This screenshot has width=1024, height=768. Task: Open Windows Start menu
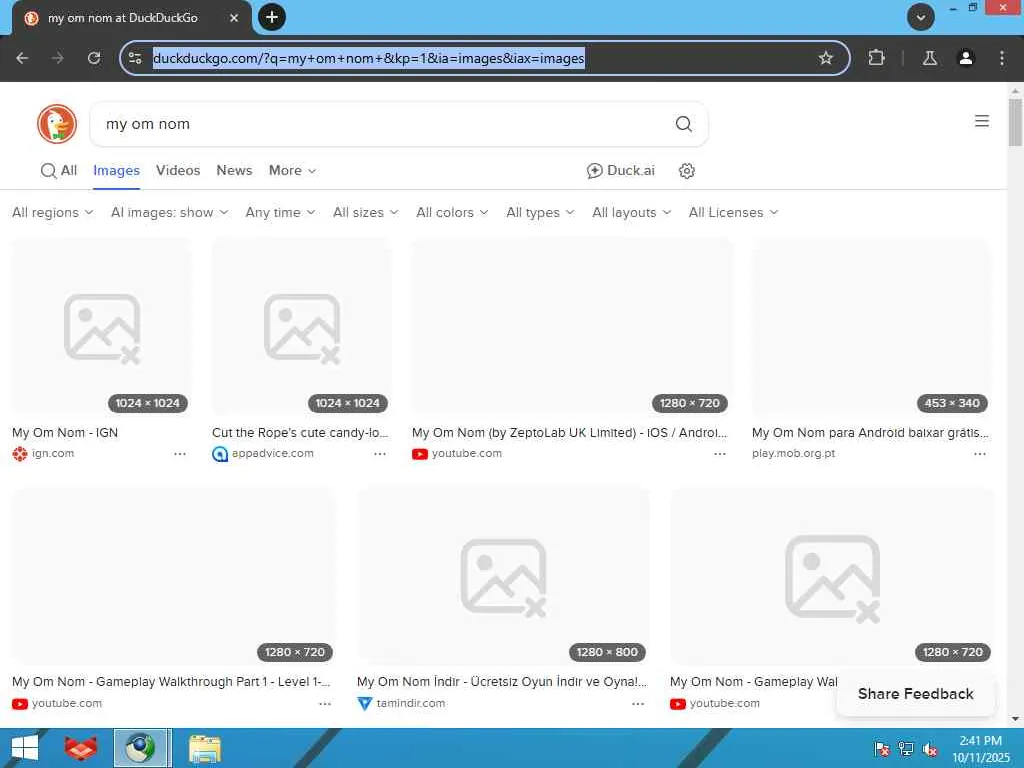point(25,748)
